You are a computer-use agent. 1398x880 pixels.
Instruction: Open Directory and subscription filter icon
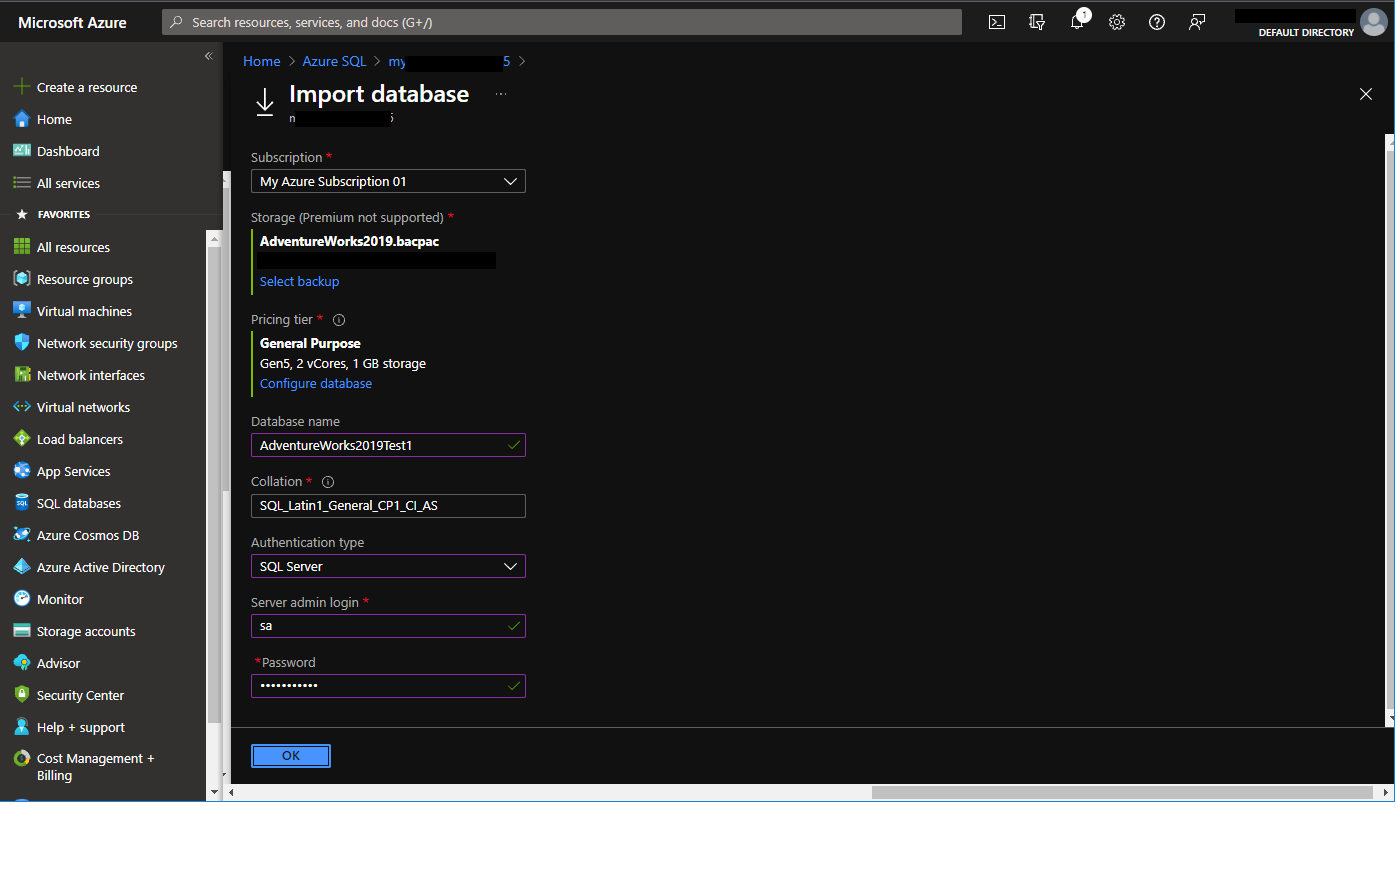pos(1037,22)
